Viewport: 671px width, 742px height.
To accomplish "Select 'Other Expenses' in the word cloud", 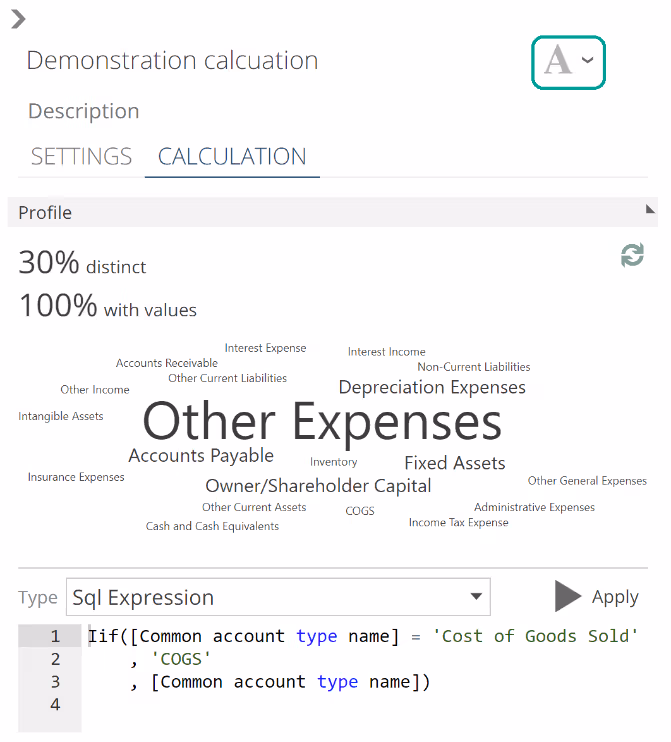I will click(x=322, y=422).
